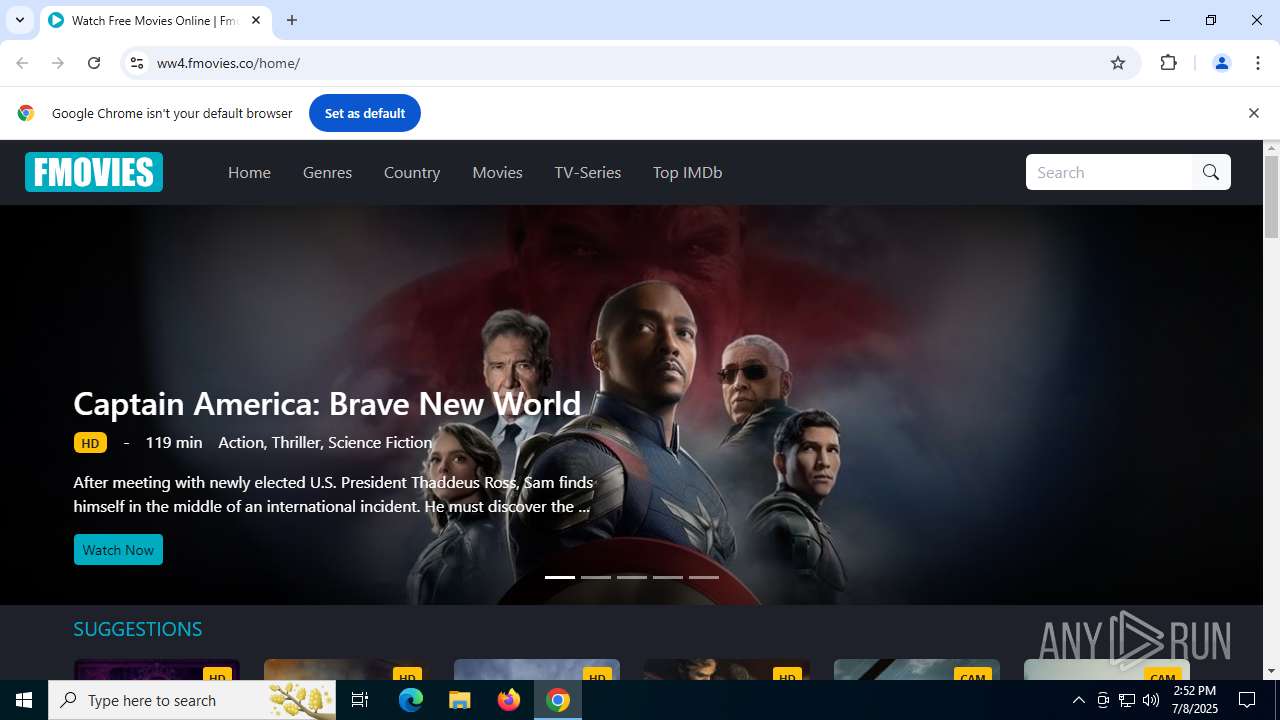Open the Windows notification center

click(x=1247, y=700)
